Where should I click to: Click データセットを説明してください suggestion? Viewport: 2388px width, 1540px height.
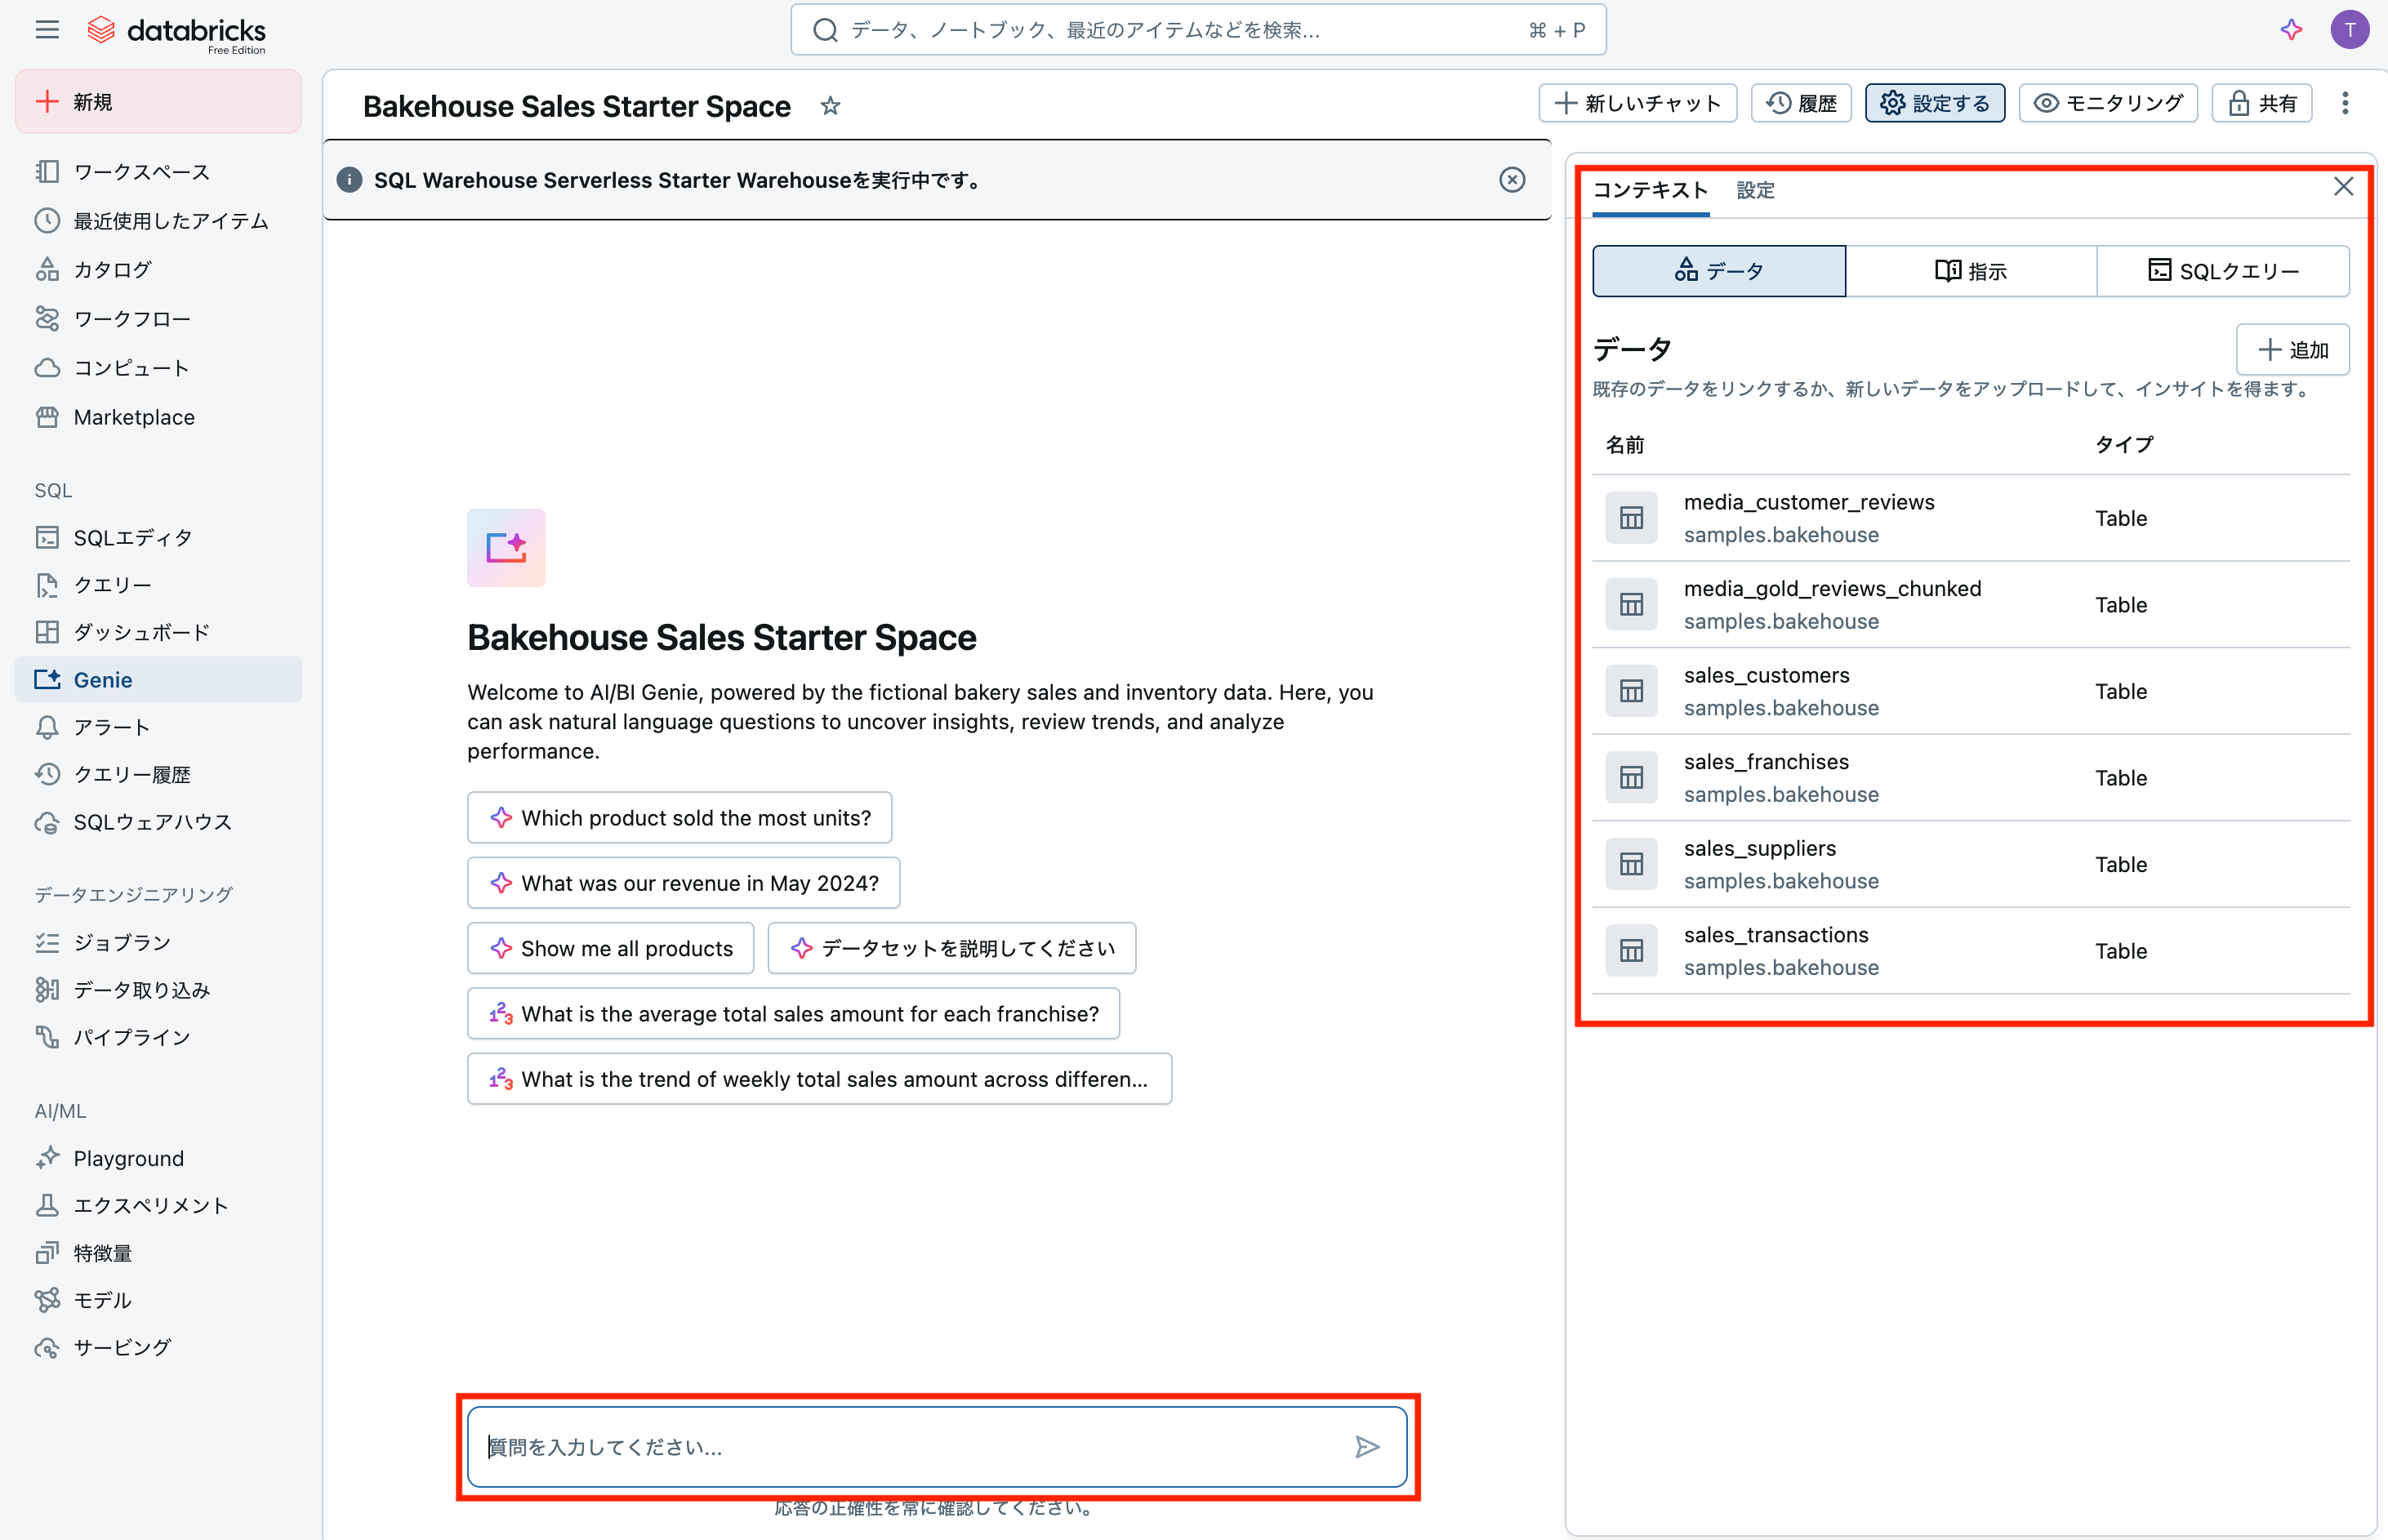point(951,948)
